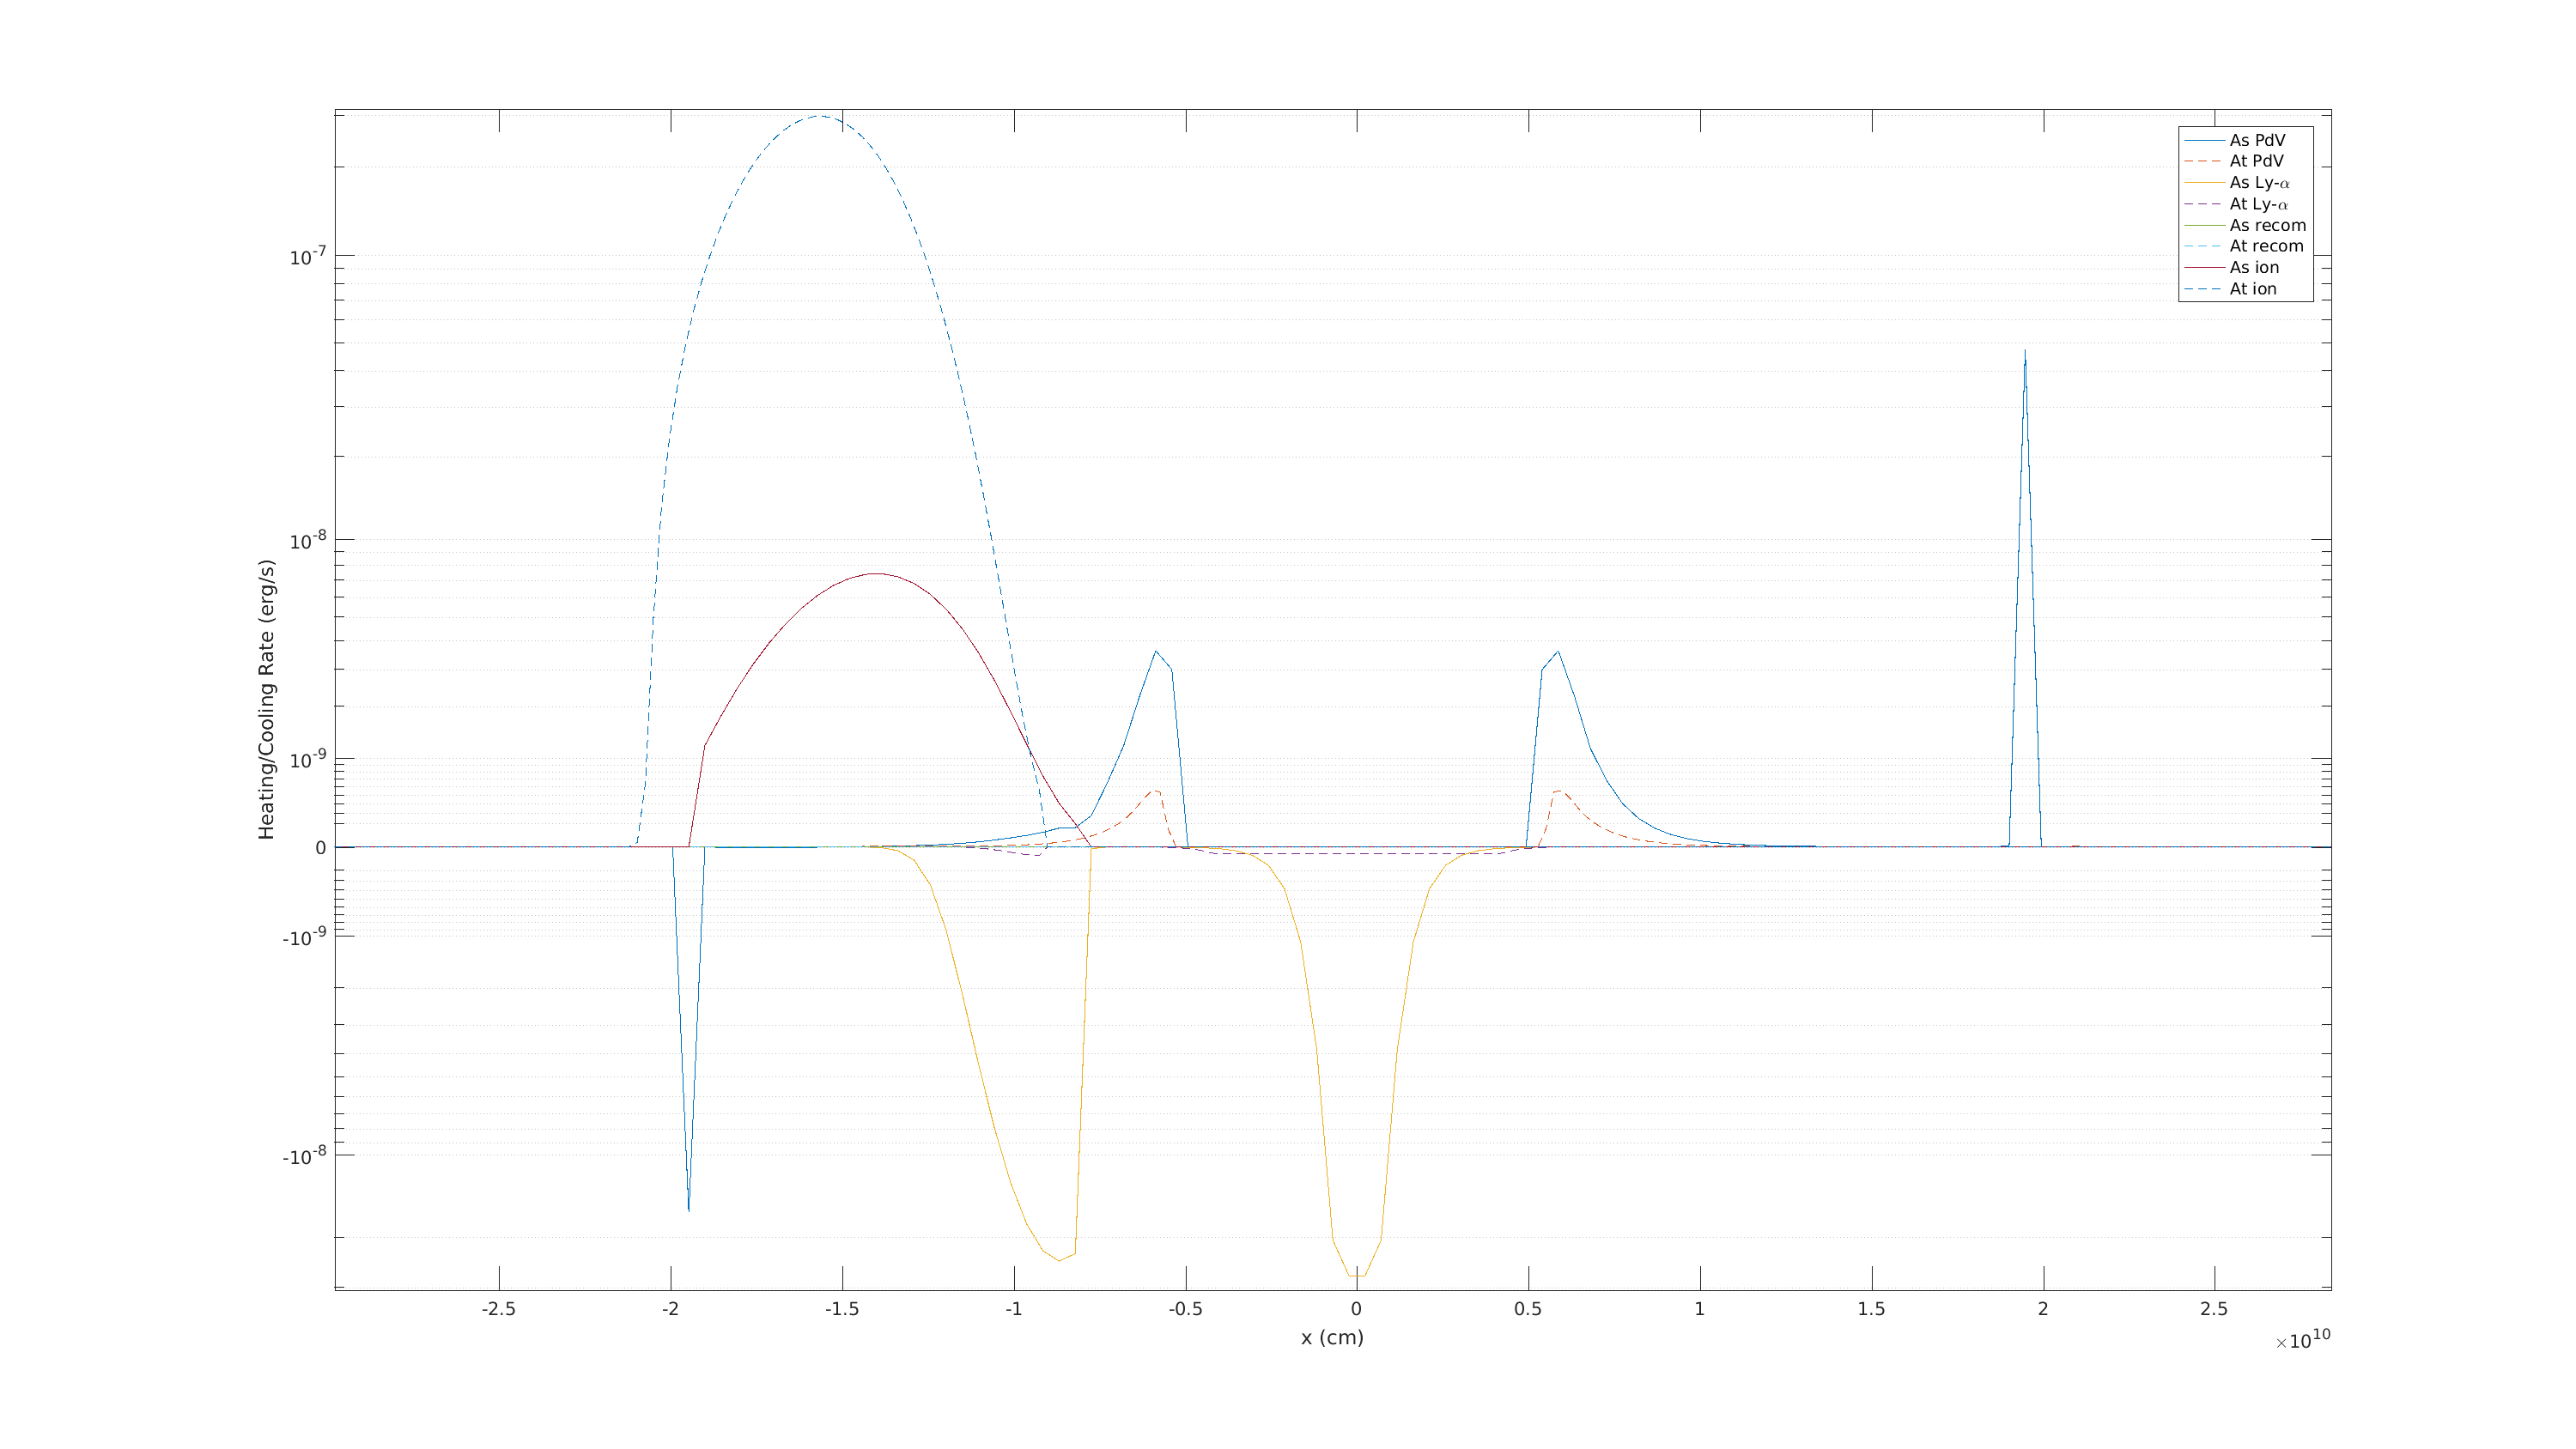The width and height of the screenshot is (2576, 1449).
Task: Click the x-axis tick label -2.5
Action: click(x=498, y=1309)
